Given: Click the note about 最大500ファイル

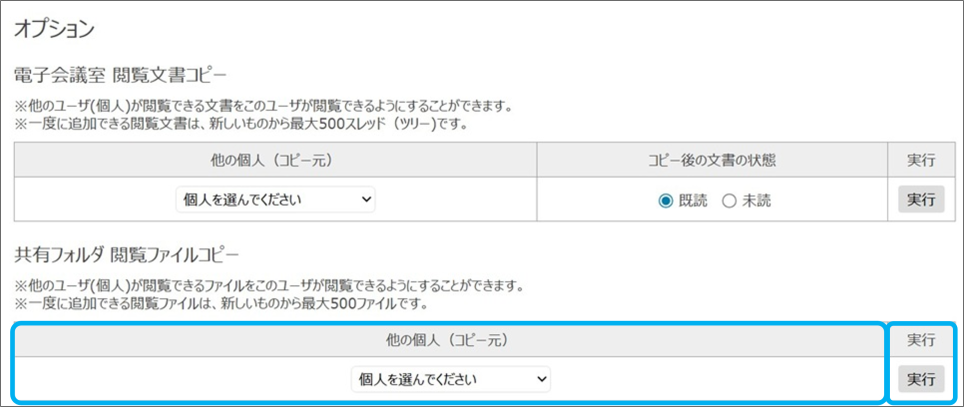Looking at the screenshot, I should point(221,303).
